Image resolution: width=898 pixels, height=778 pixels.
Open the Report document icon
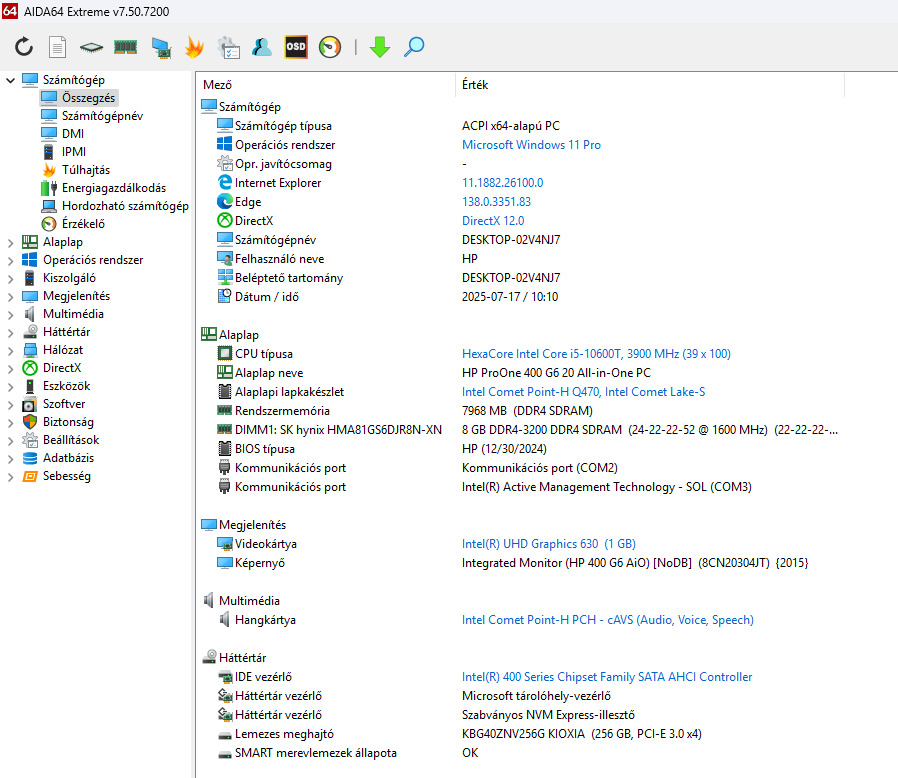coord(57,47)
